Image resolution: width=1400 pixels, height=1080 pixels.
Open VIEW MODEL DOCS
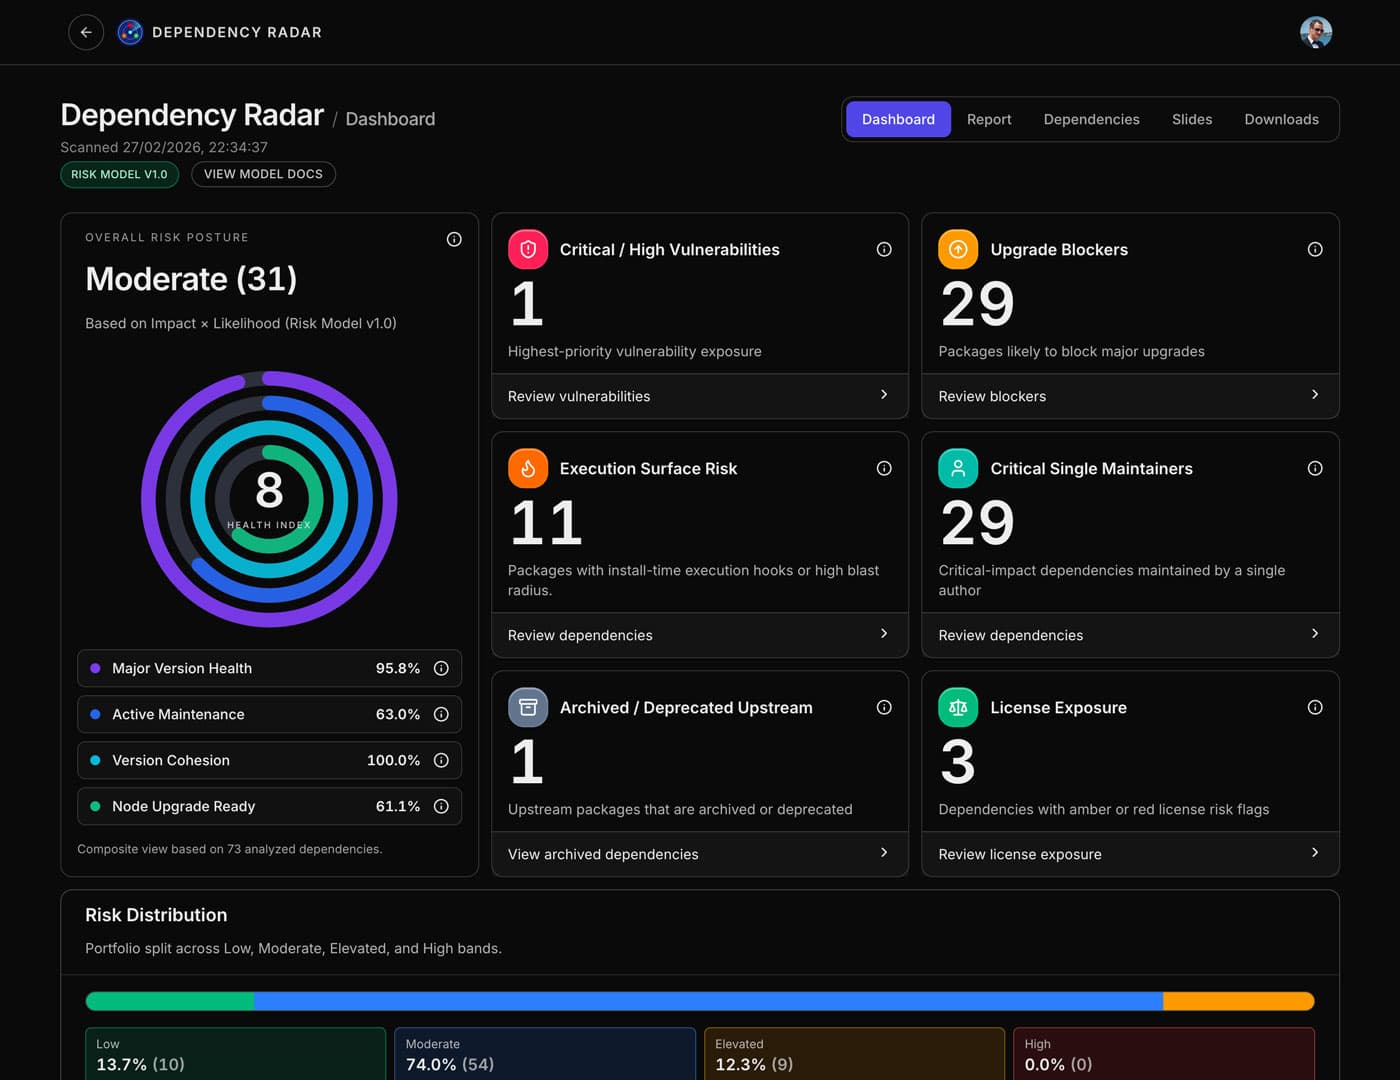click(263, 174)
